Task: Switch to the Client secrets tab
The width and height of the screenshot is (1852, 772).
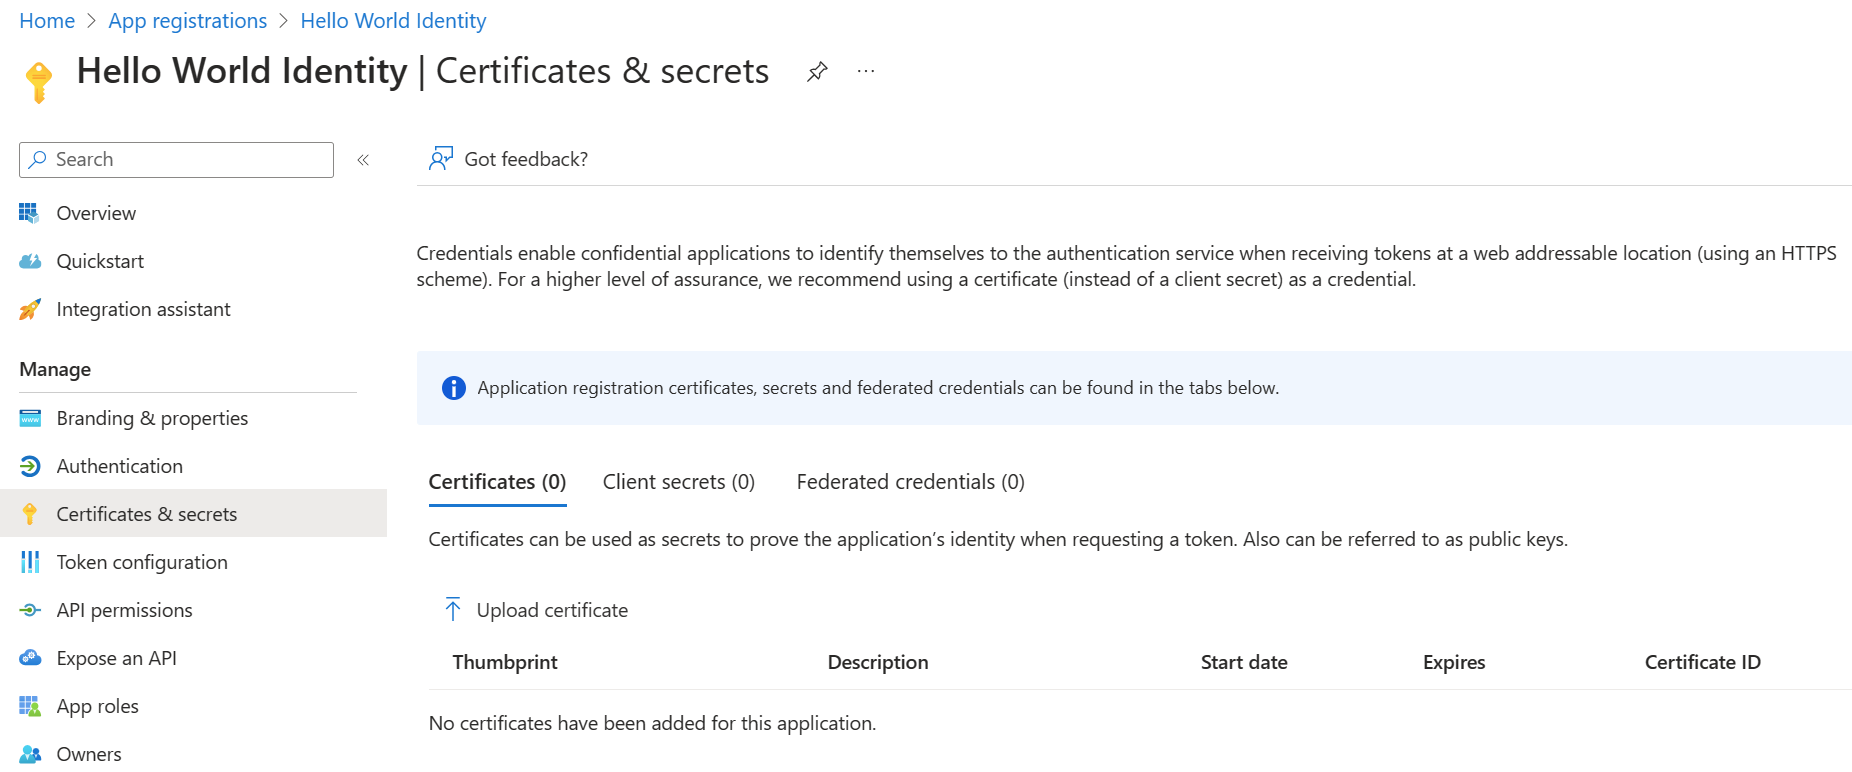Action: (x=678, y=481)
